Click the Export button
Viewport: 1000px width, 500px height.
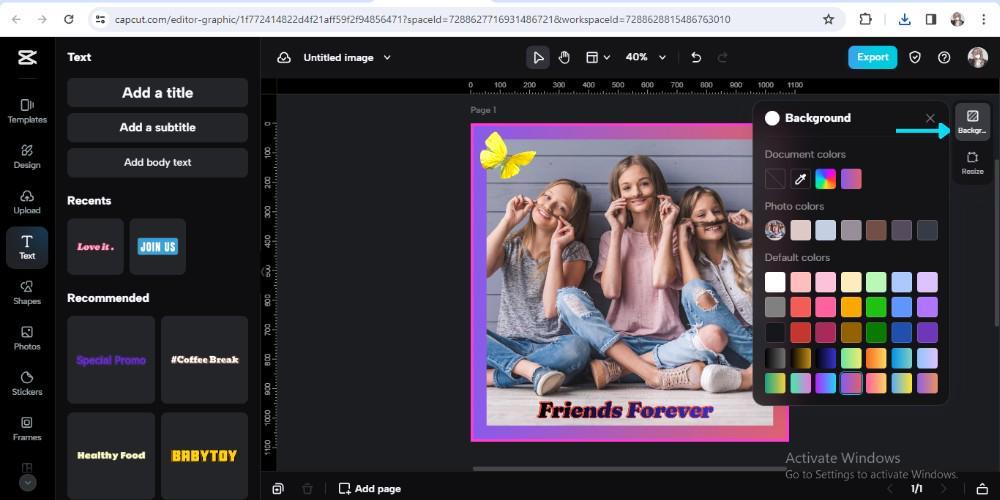pyautogui.click(x=872, y=57)
